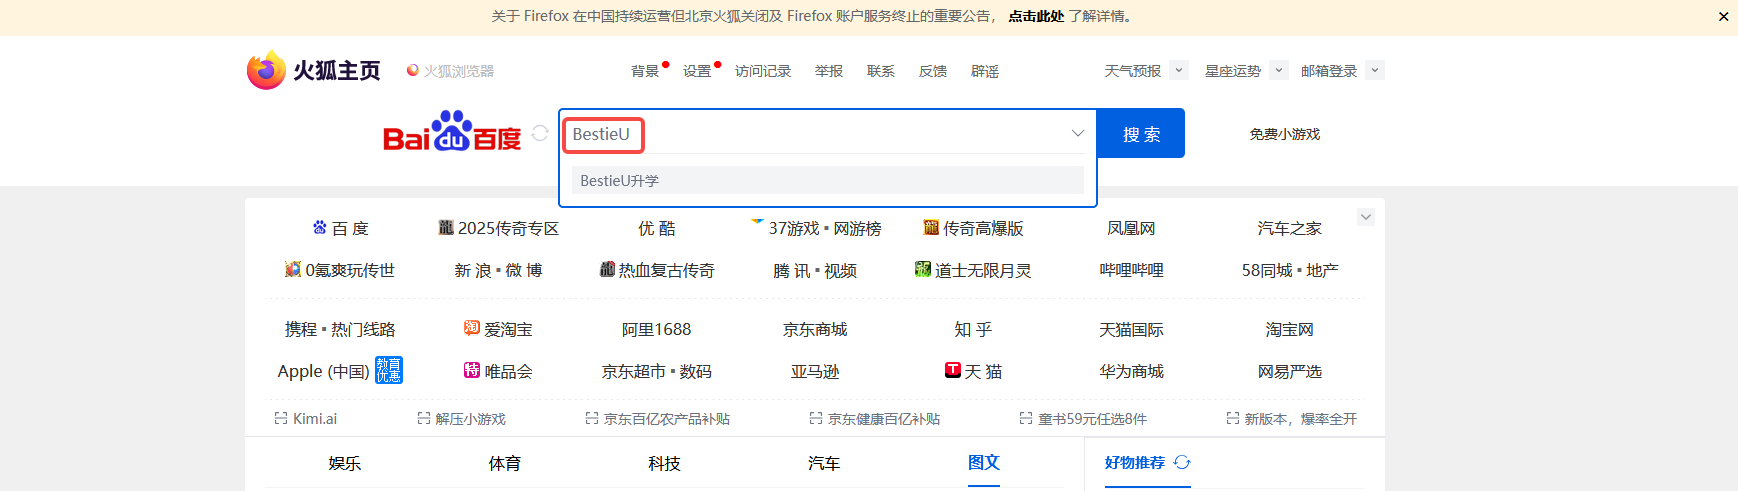This screenshot has width=1738, height=491.
Task: Expand the 星座运势 dropdown arrow
Action: [x=1279, y=70]
